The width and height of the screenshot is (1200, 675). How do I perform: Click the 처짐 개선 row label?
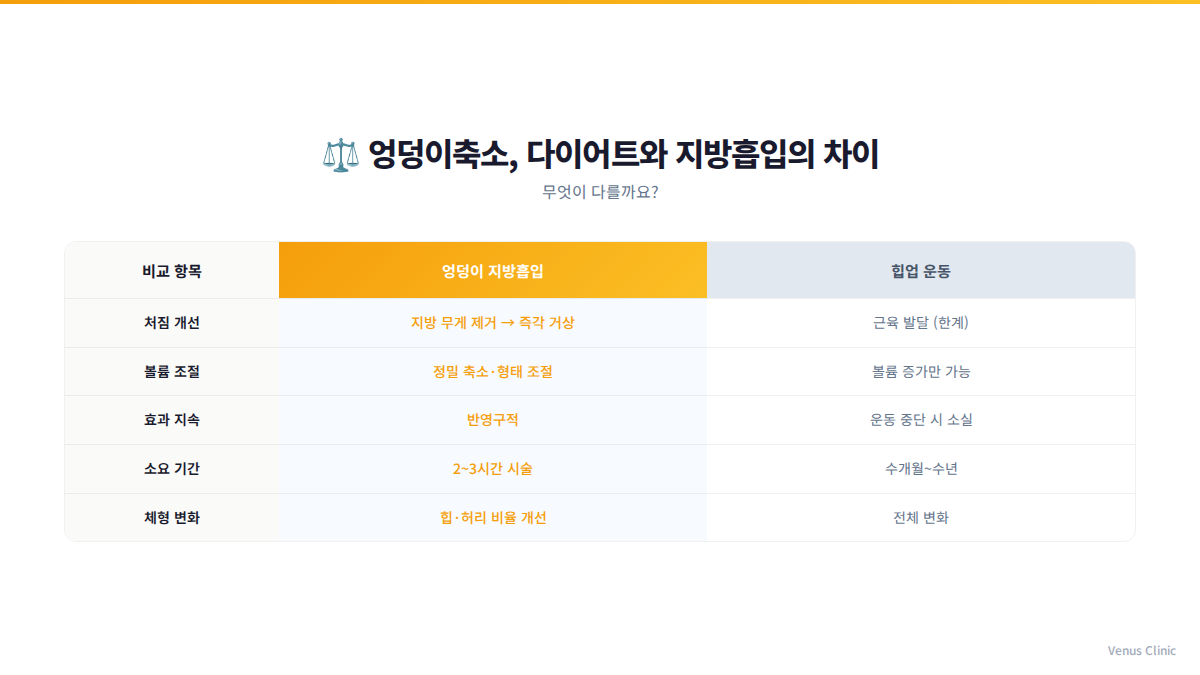click(x=172, y=323)
